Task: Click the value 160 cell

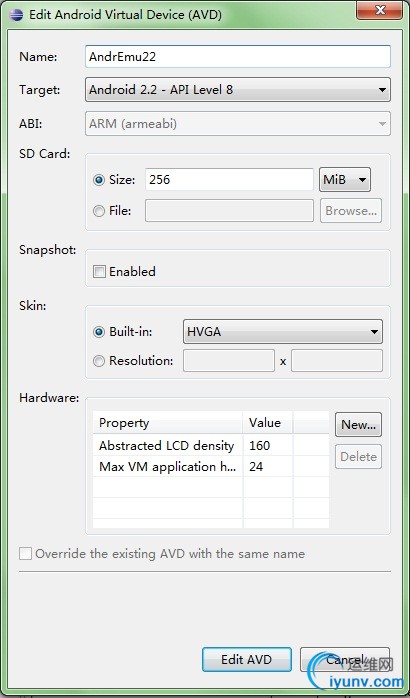Action: click(x=268, y=446)
